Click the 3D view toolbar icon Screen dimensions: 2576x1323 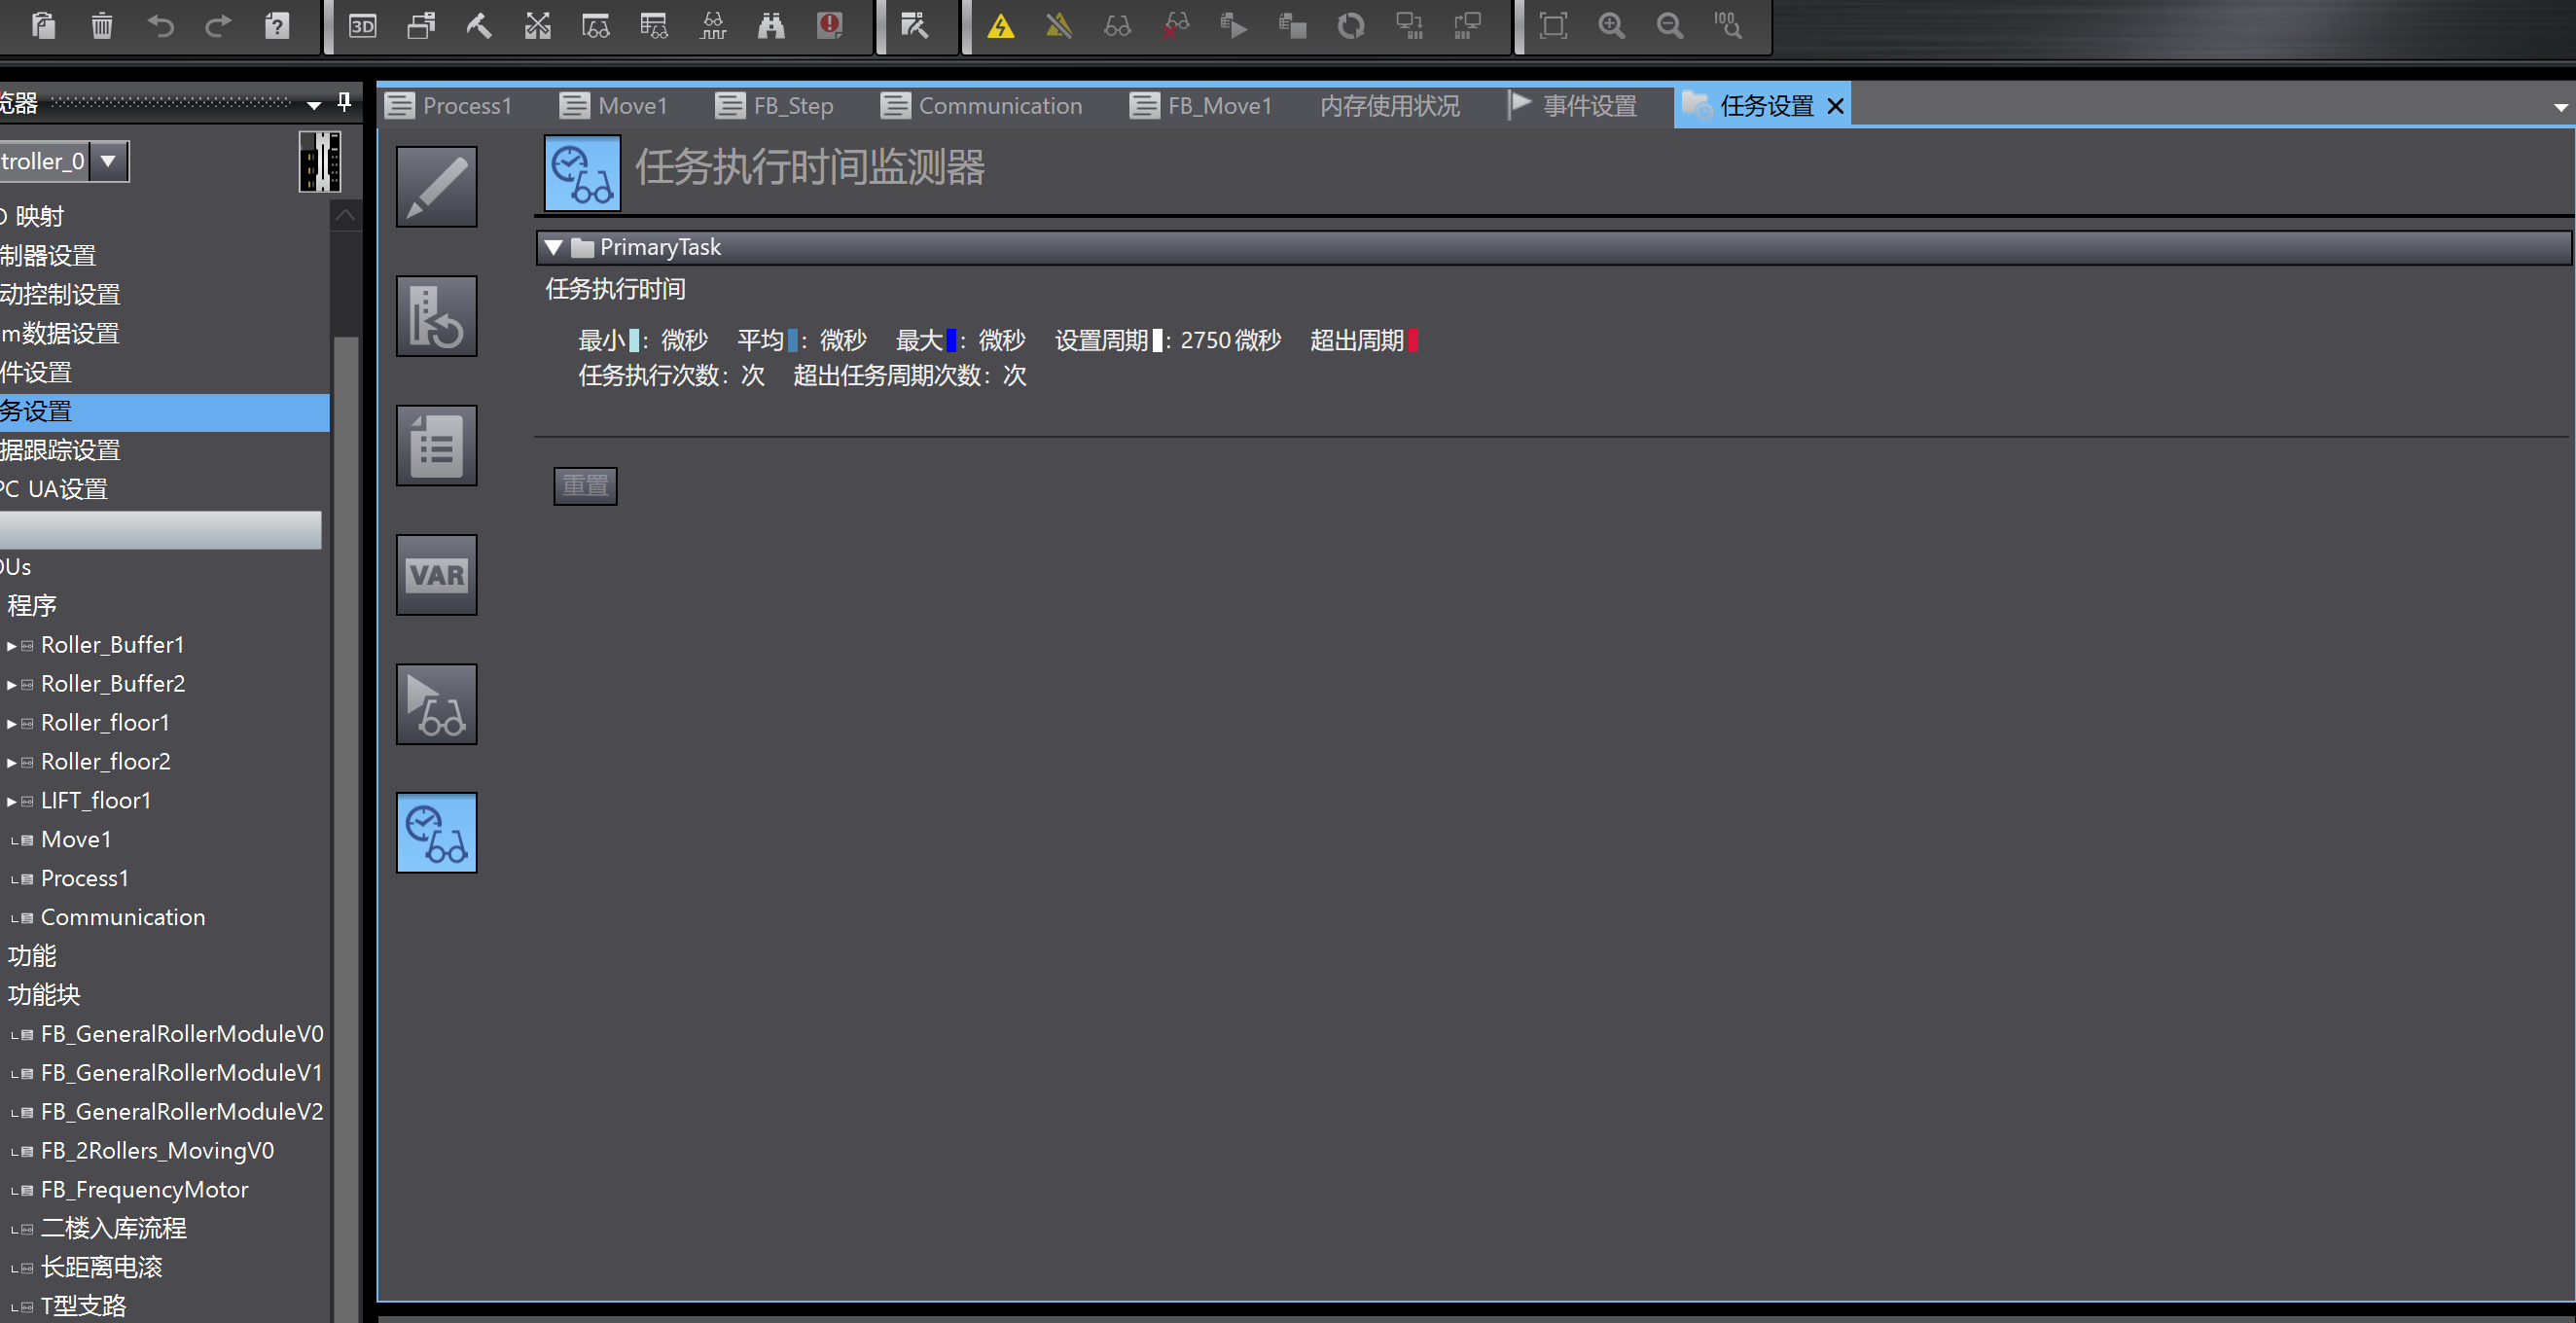point(362,26)
